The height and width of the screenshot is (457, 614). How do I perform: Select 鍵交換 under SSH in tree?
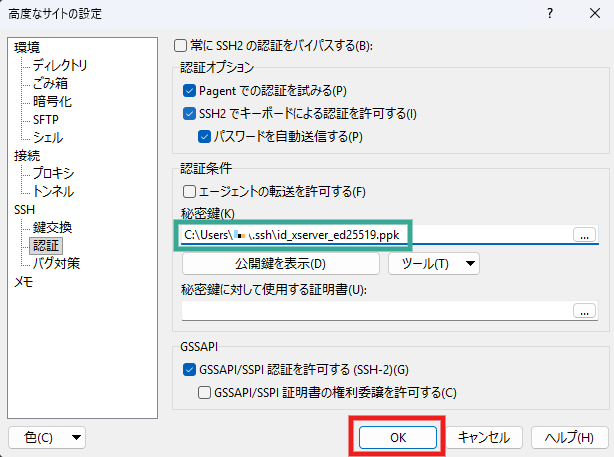[52, 227]
